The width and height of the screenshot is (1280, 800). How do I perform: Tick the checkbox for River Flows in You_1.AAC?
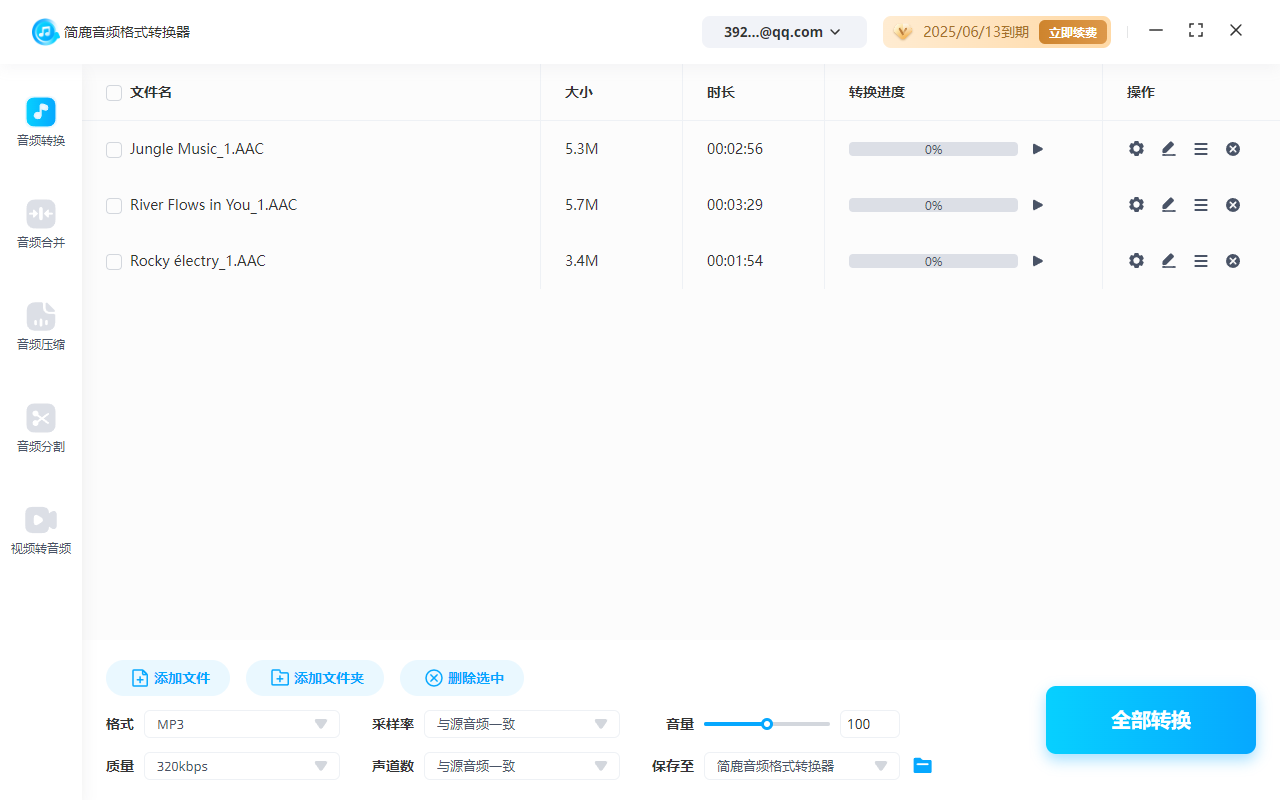[x=114, y=204]
